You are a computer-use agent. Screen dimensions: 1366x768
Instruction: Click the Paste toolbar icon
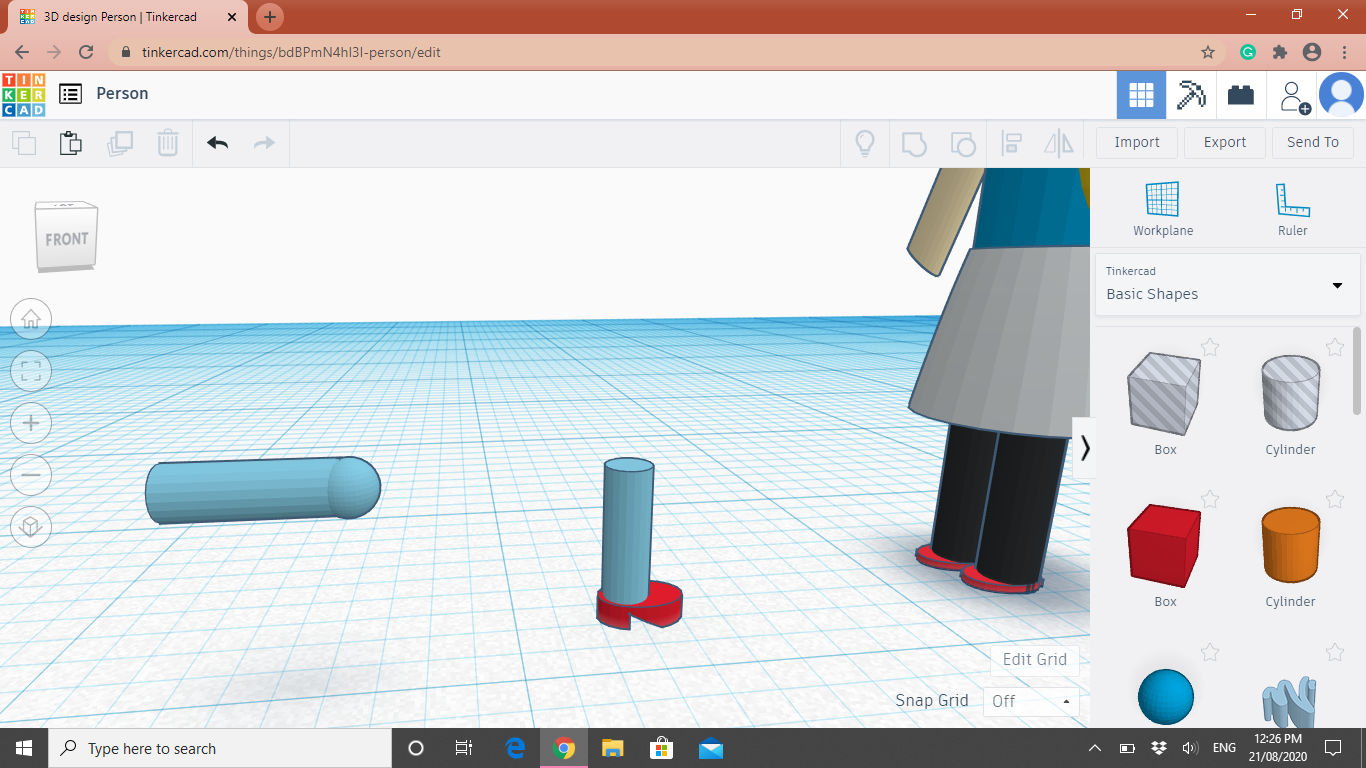coord(70,143)
